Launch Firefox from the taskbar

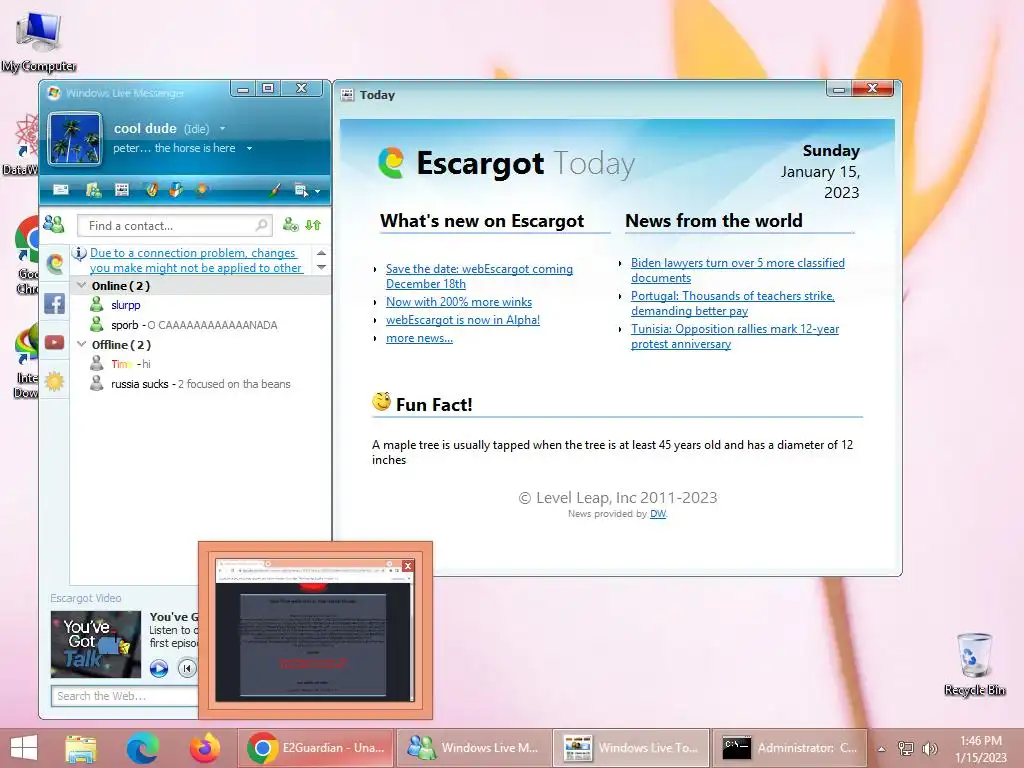tap(204, 748)
